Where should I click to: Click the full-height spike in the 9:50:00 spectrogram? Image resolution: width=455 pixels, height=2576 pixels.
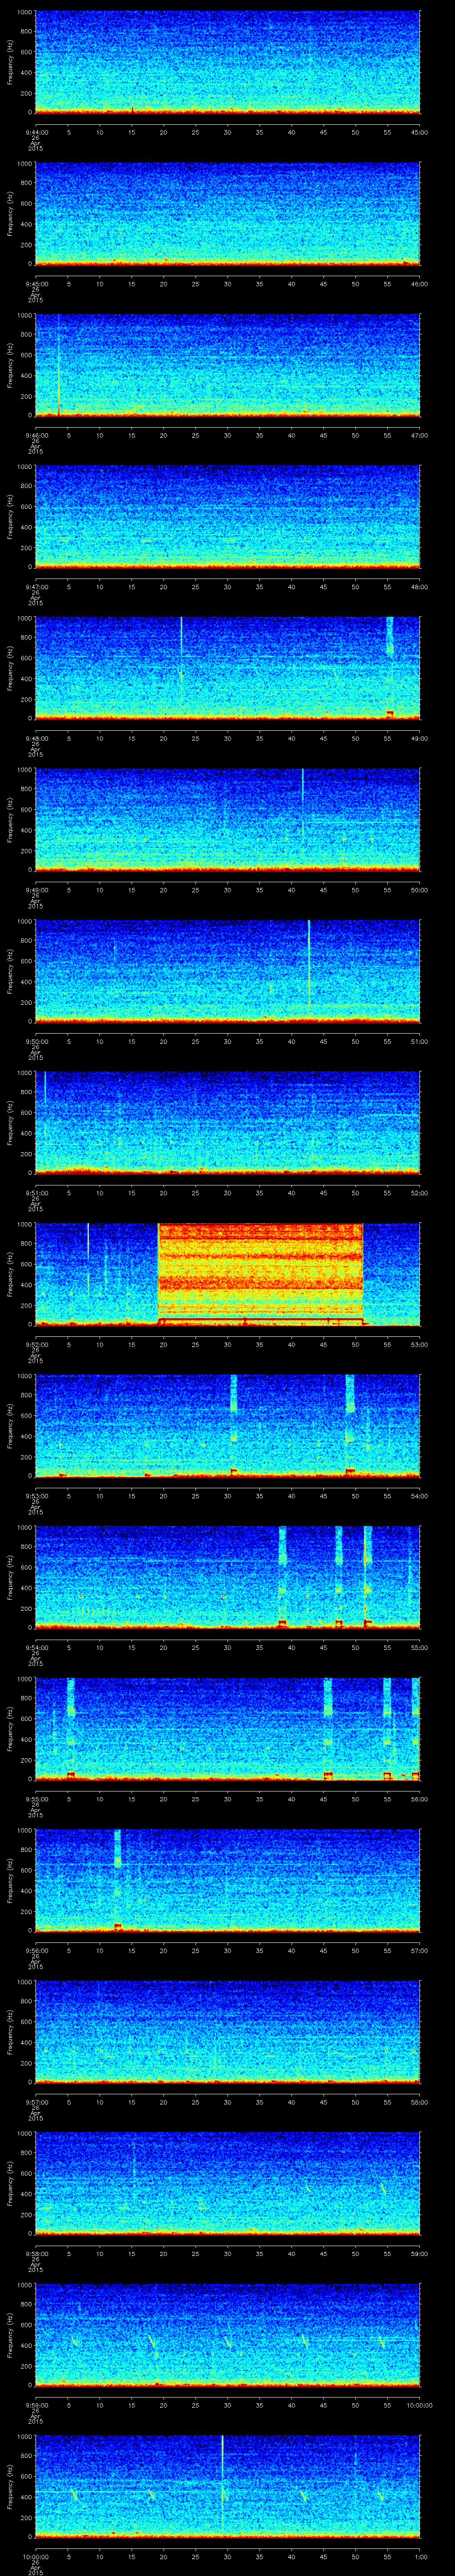coord(309,965)
